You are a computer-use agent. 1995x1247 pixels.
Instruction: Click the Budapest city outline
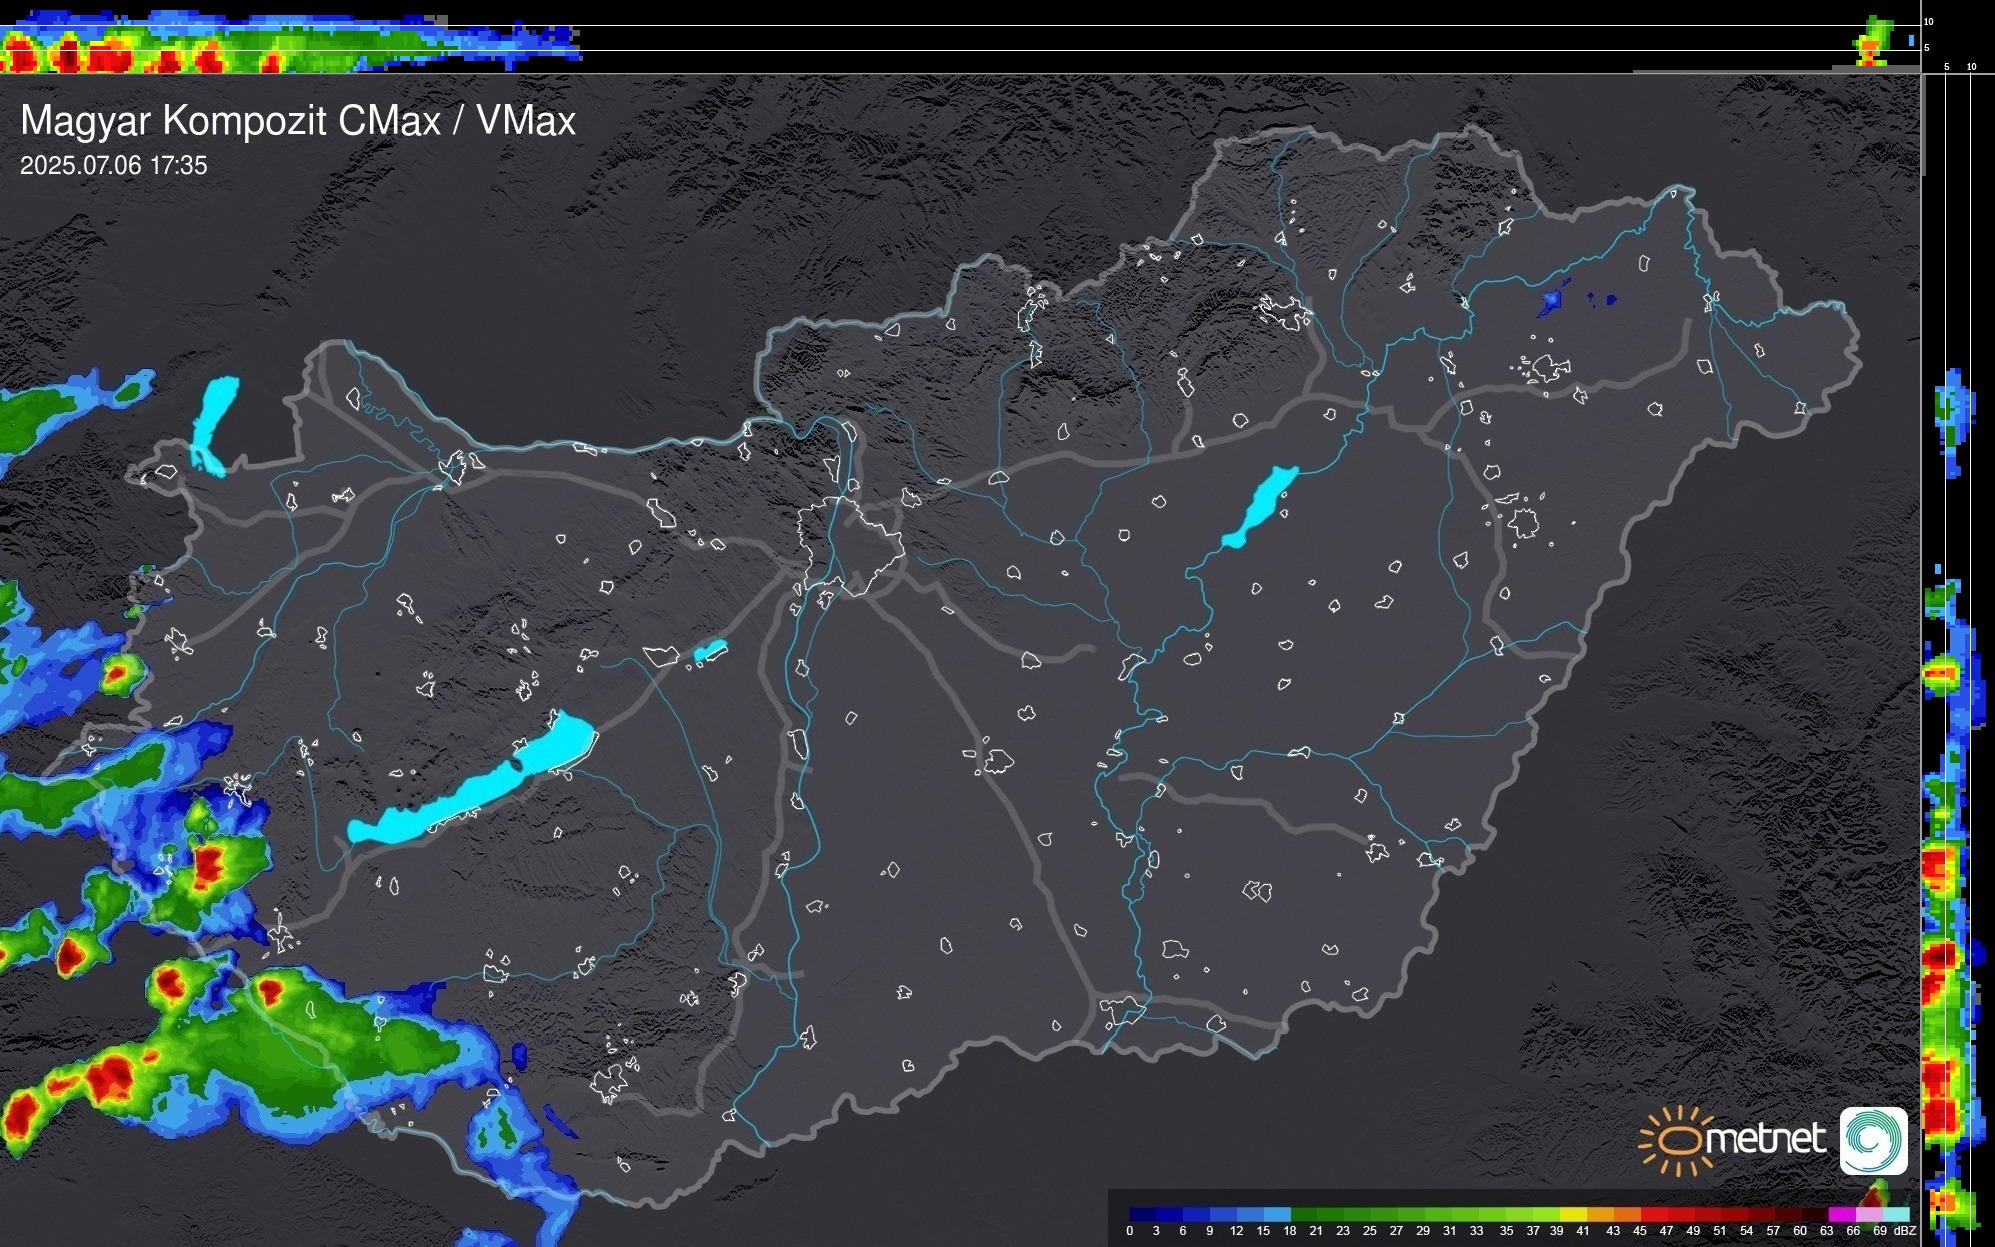pos(850,545)
